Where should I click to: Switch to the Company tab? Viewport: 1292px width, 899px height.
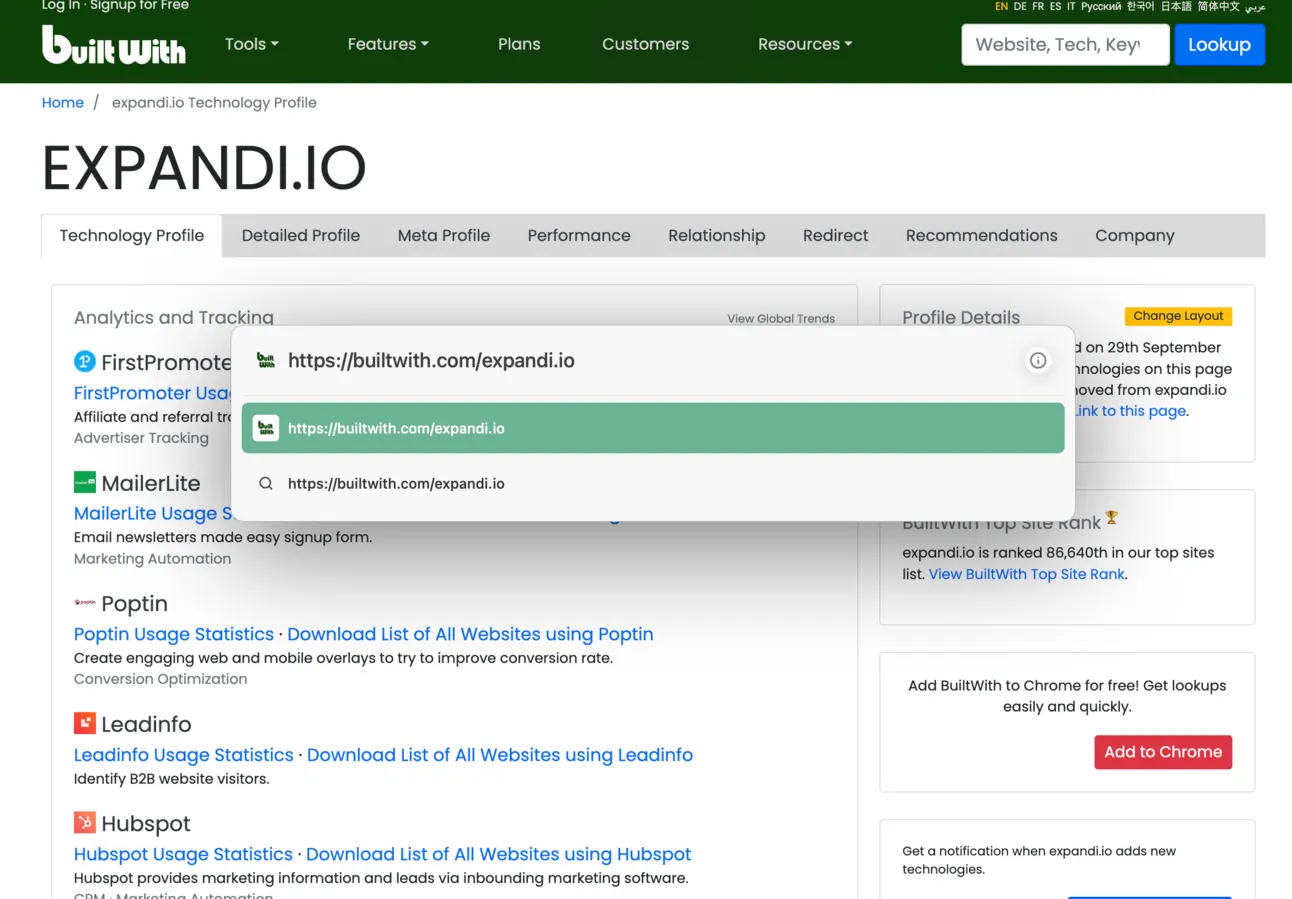[1135, 236]
